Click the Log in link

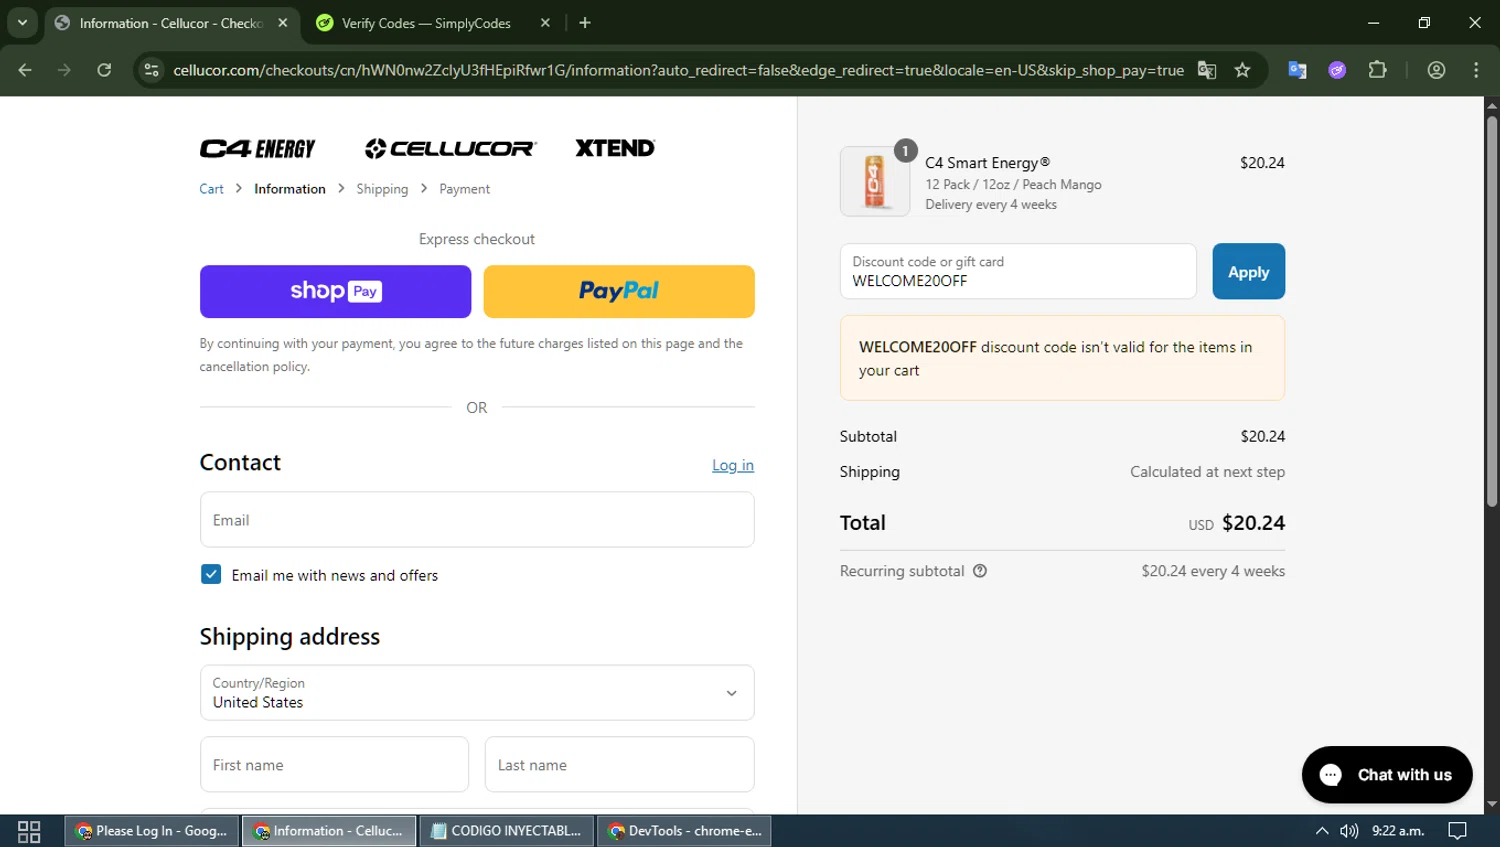733,465
